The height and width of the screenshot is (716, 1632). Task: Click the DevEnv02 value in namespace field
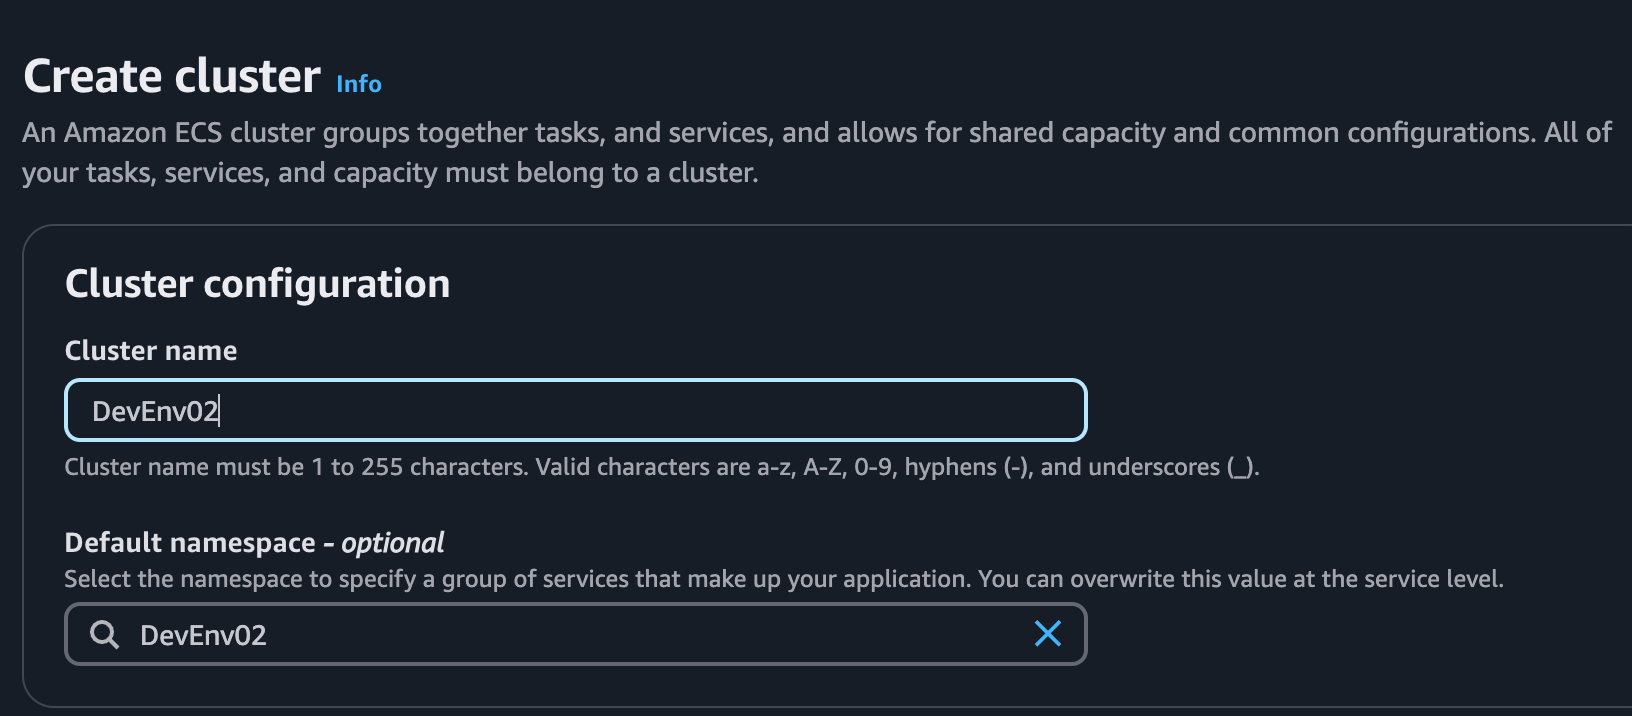[203, 636]
